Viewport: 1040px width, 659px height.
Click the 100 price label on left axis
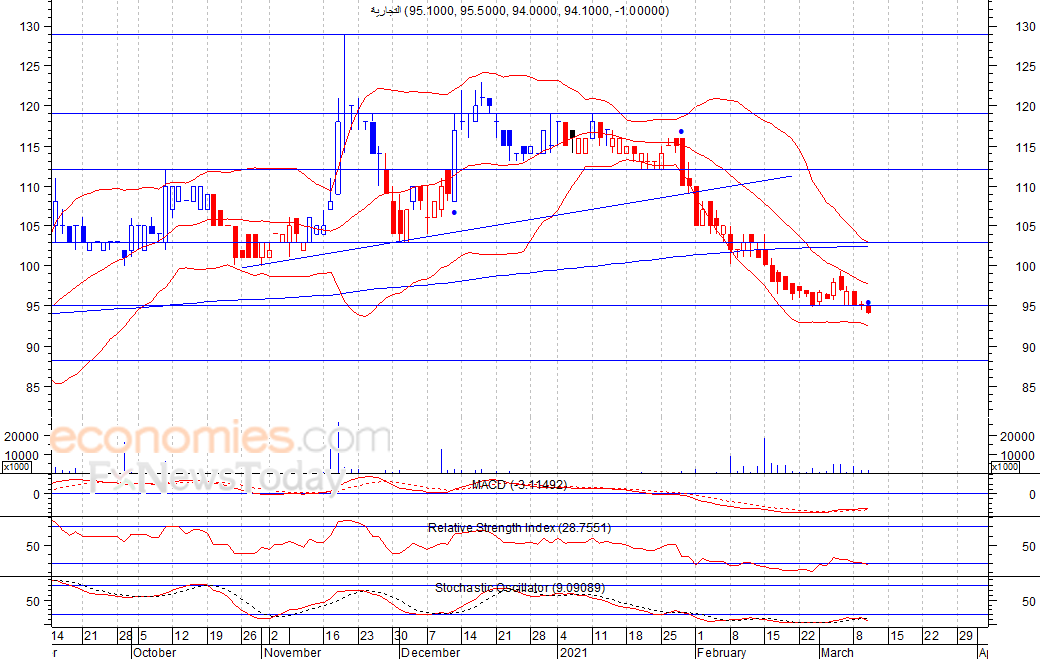point(30,267)
